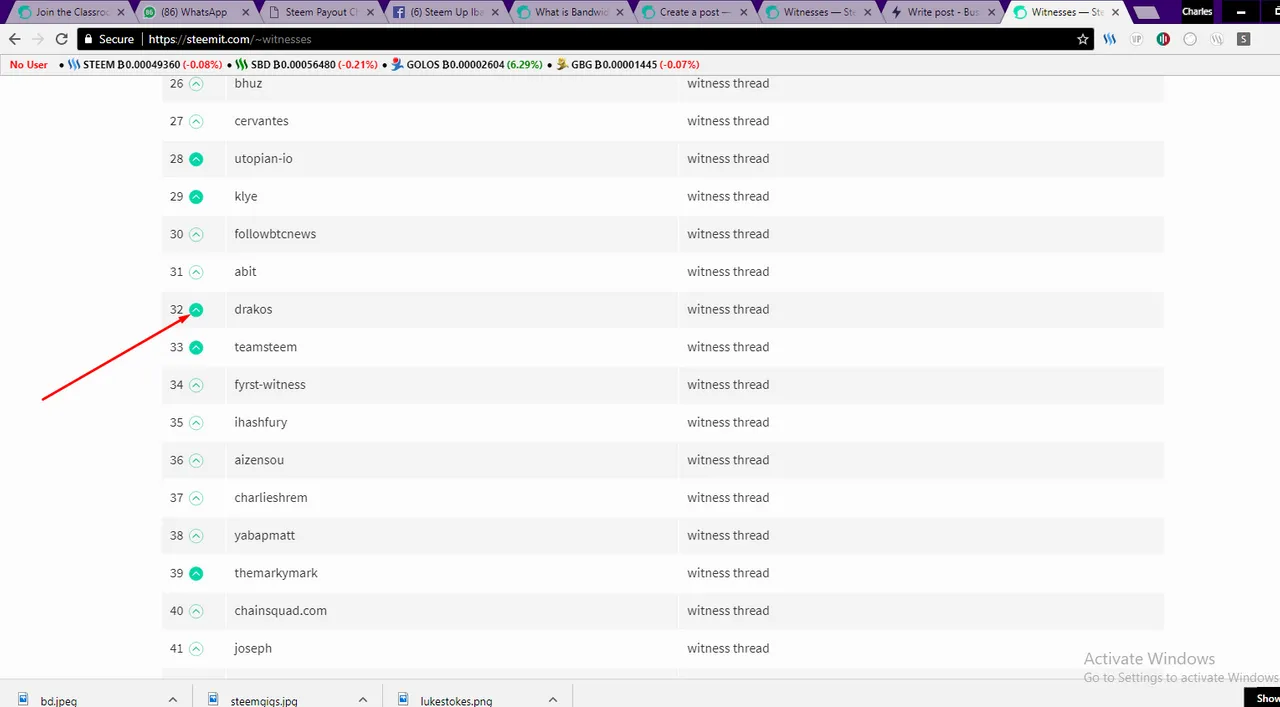The image size is (1280, 707).
Task: Remove vote from themarkymark
Action: click(196, 573)
